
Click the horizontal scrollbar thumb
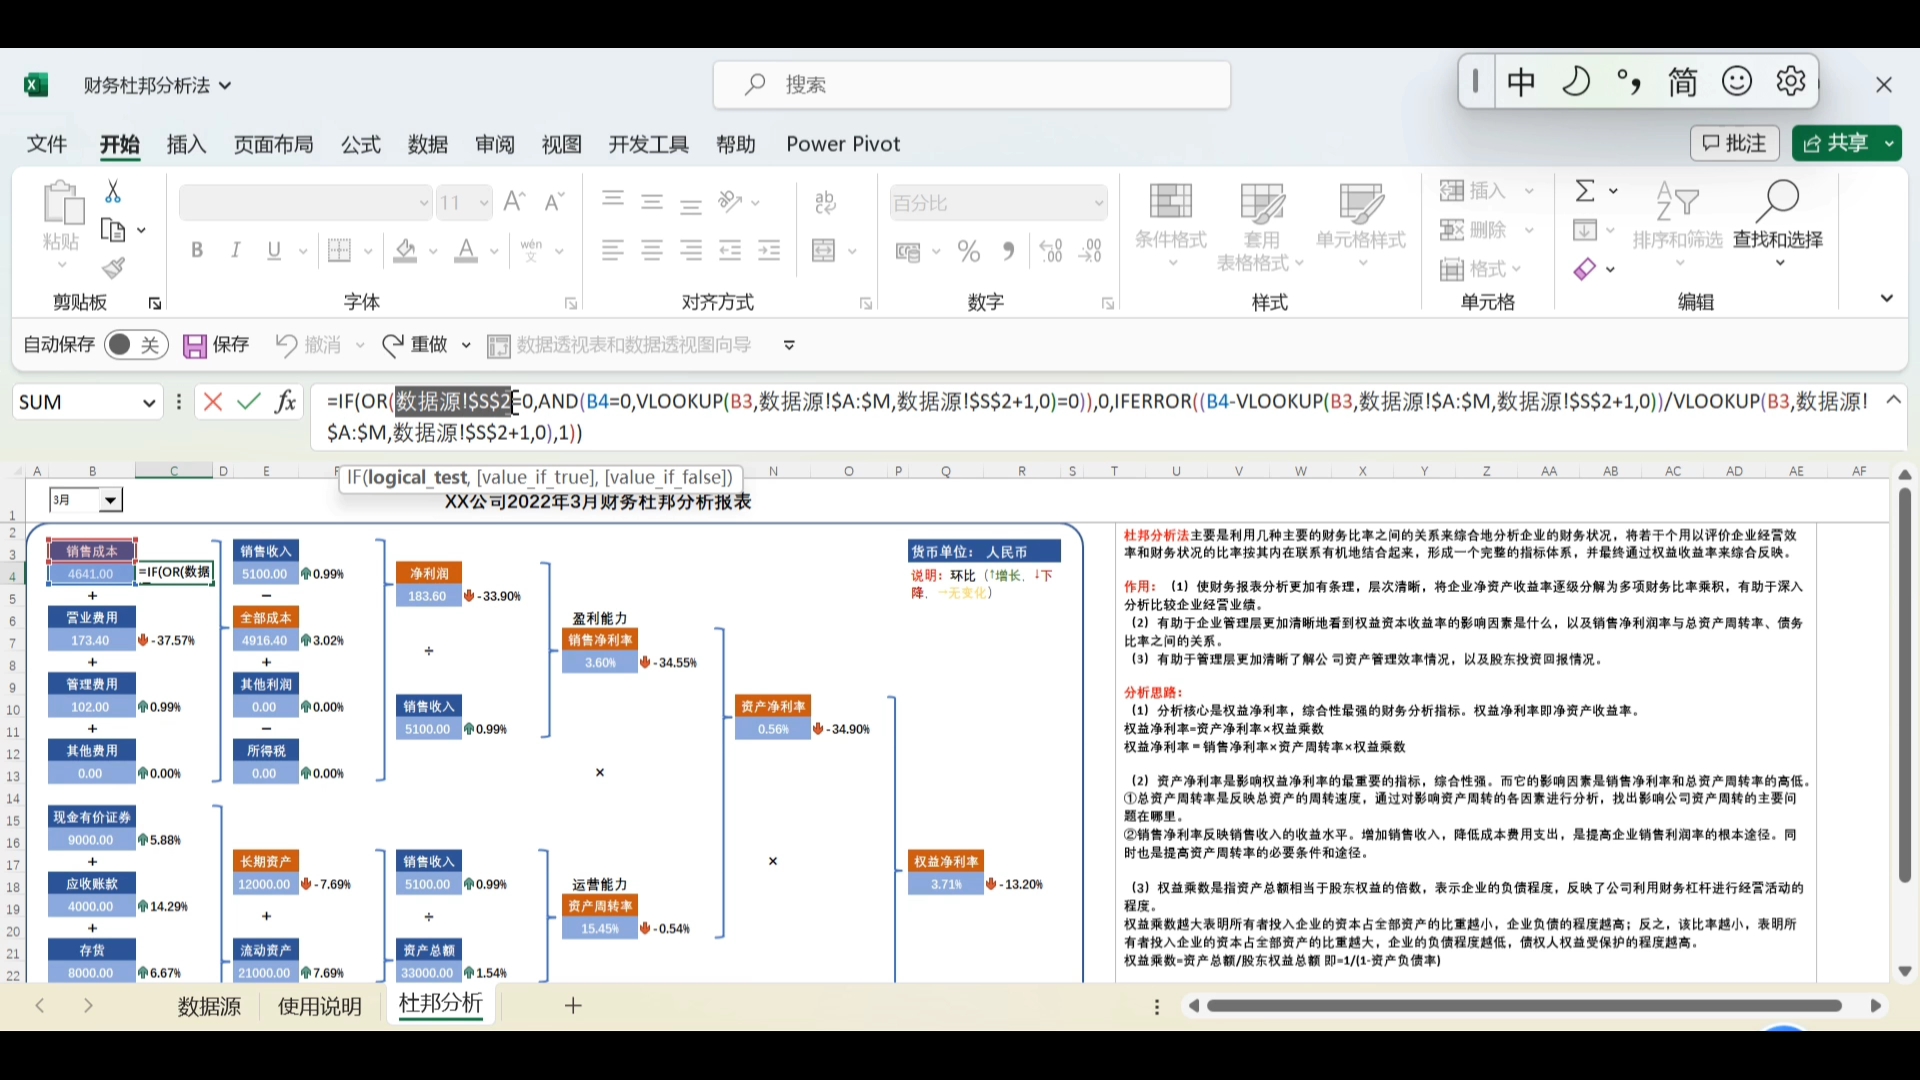pyautogui.click(x=1524, y=1006)
